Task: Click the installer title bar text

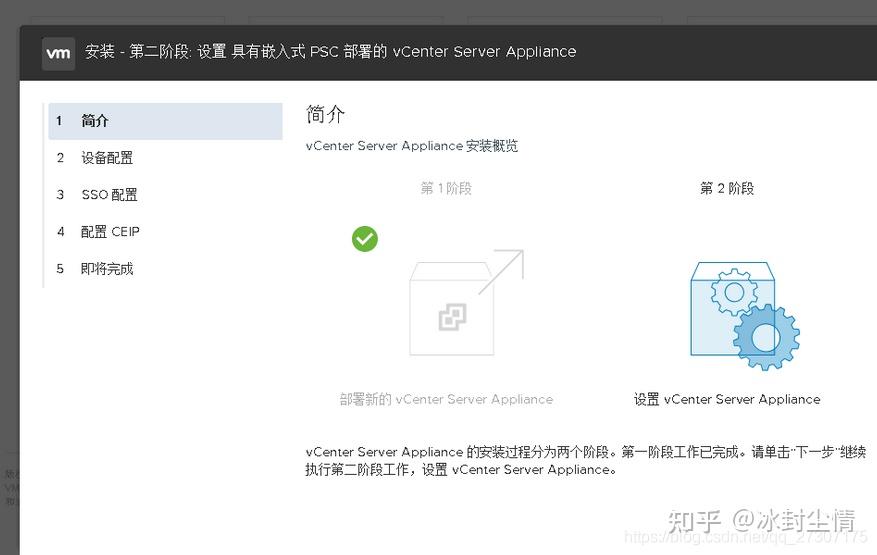Action: click(331, 51)
